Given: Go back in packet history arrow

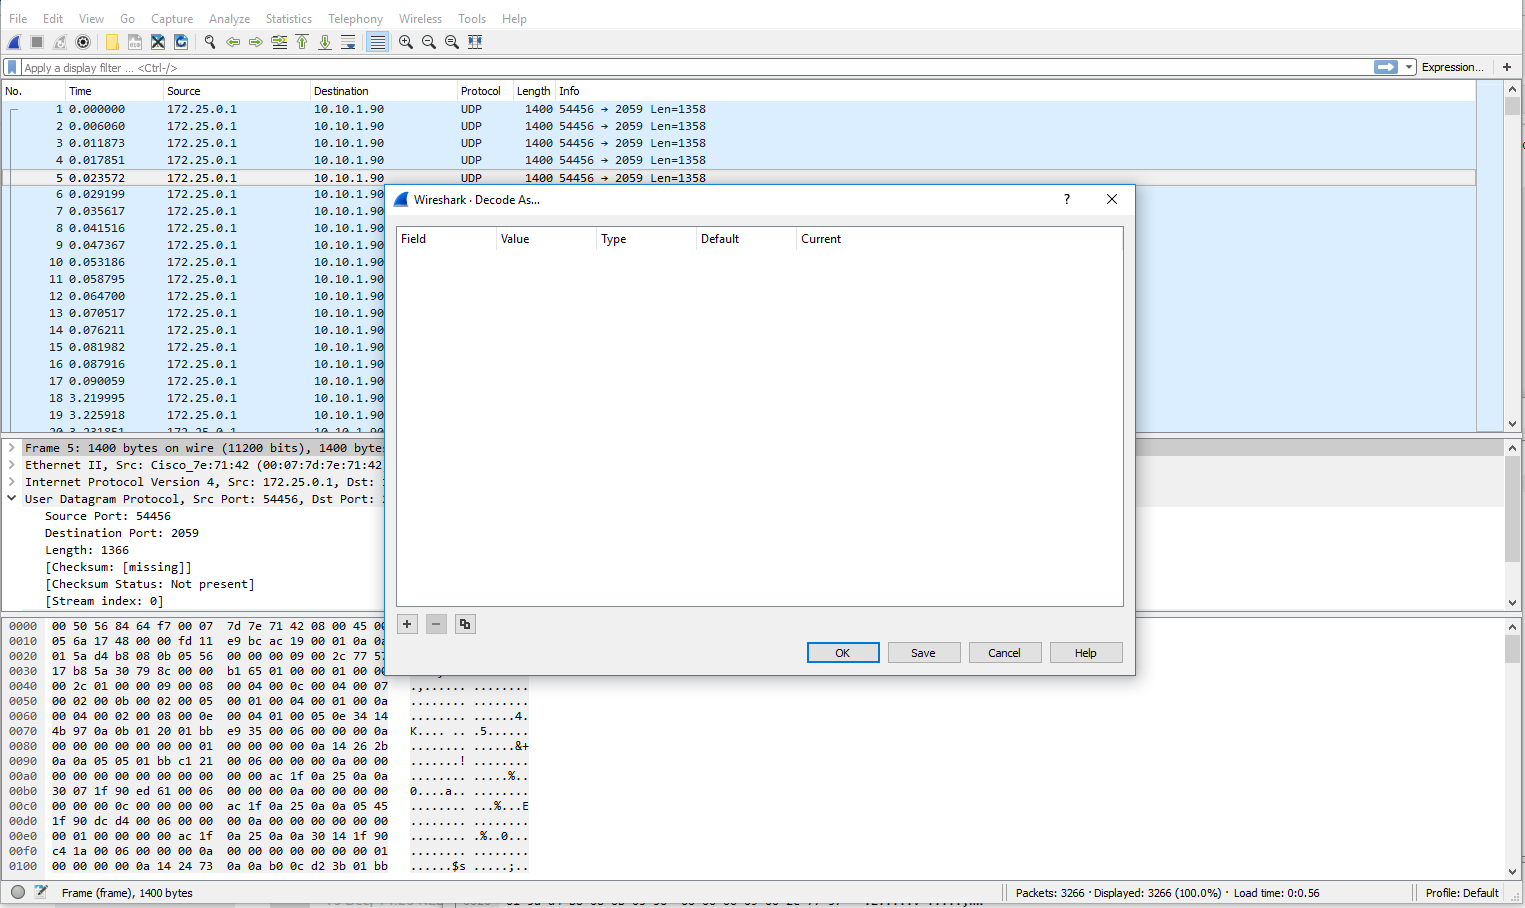Looking at the screenshot, I should pos(233,42).
